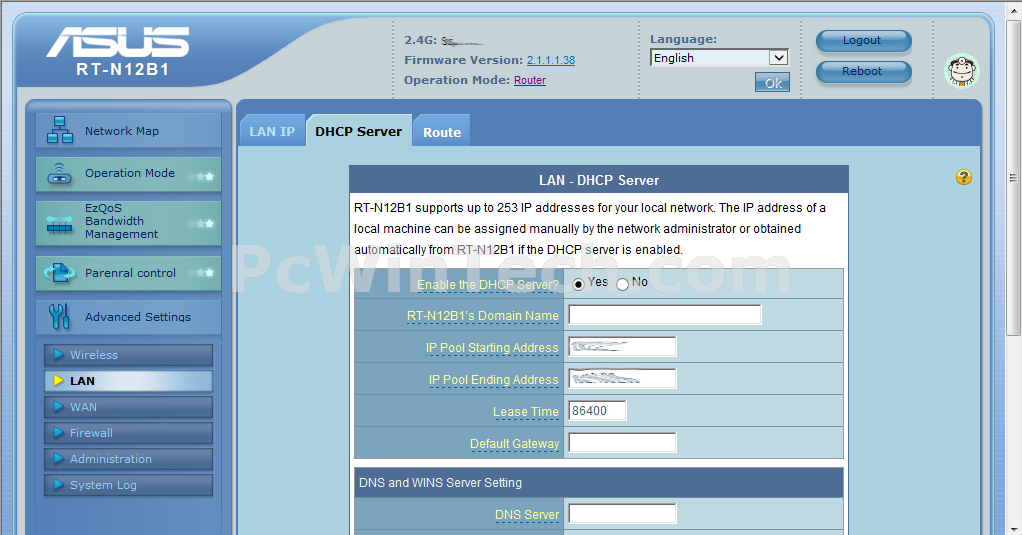Click RT-N12B1's Domain Name label link
The width and height of the screenshot is (1022, 535).
click(x=482, y=316)
